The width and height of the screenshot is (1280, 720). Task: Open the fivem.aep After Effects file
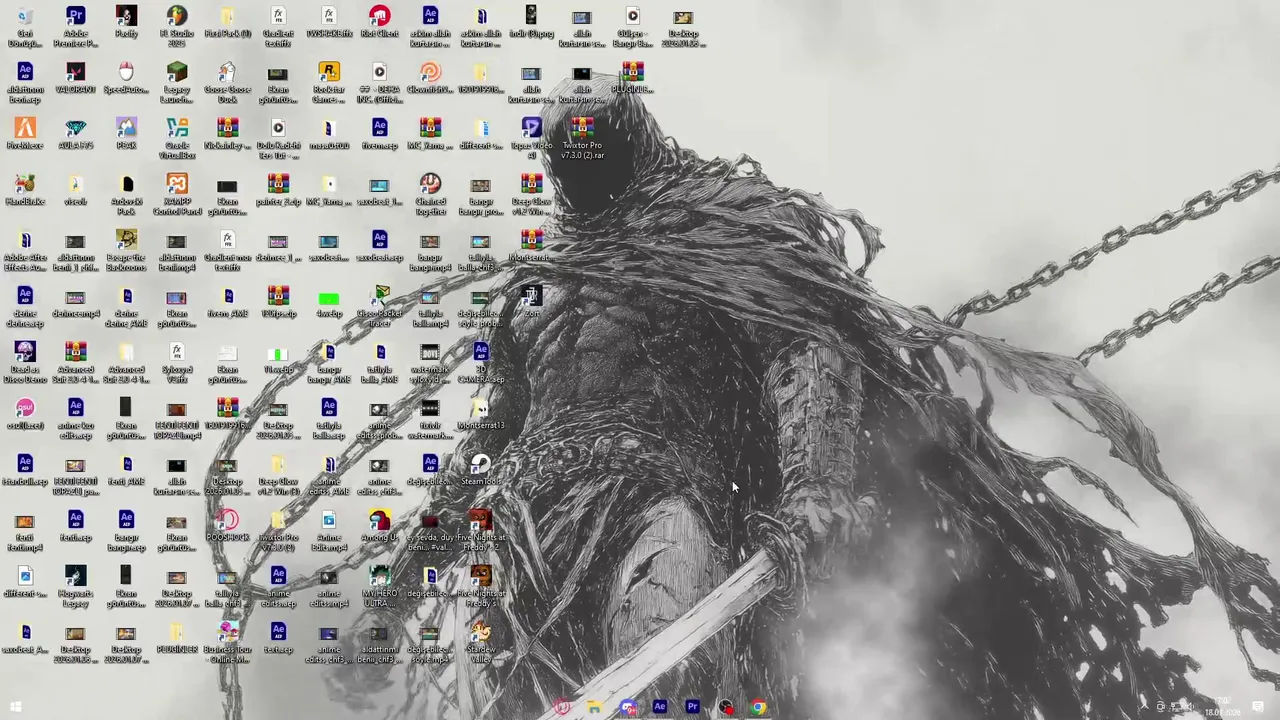pyautogui.click(x=379, y=134)
